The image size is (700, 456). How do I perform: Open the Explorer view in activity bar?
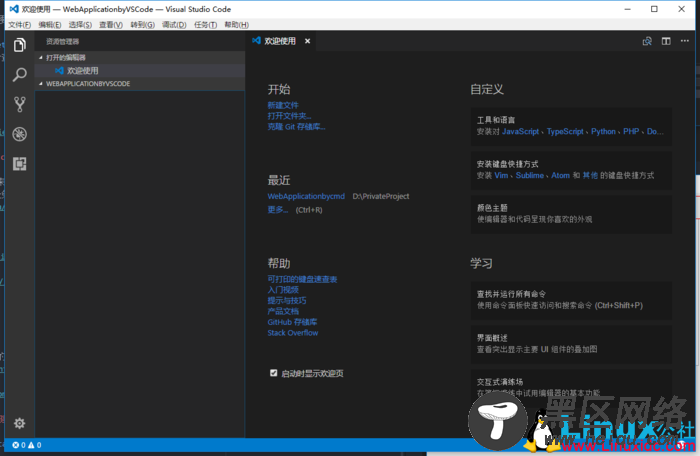[x=20, y=45]
